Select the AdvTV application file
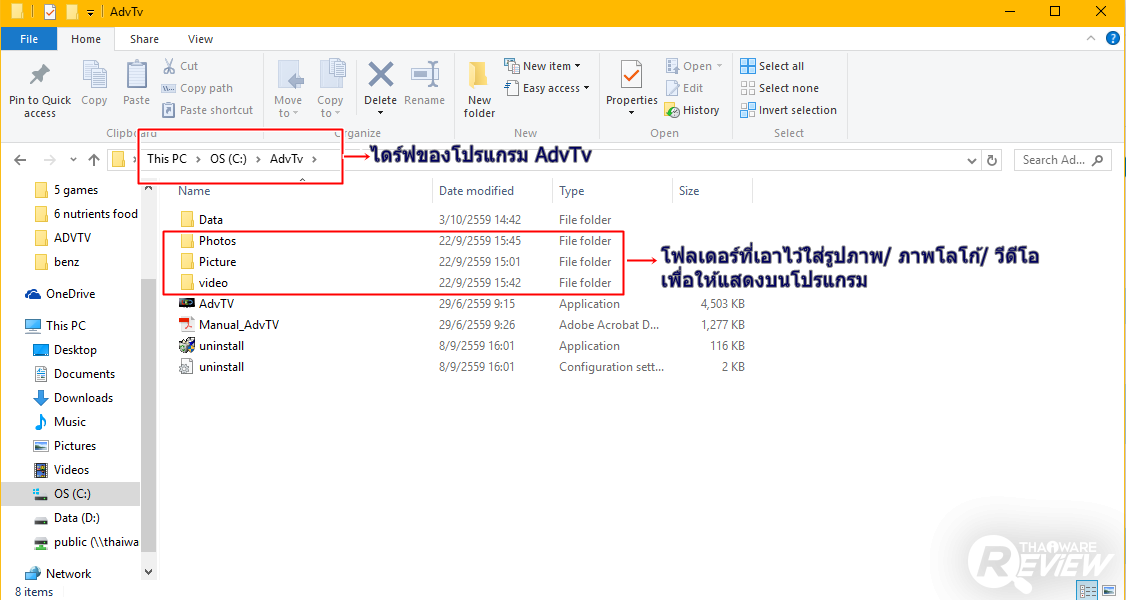 (463, 304)
